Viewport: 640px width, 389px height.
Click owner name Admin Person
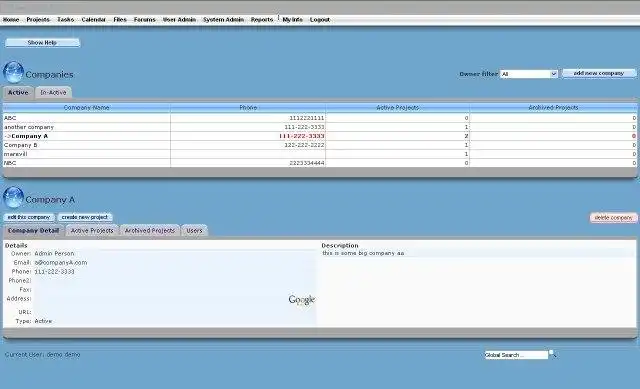coord(54,253)
